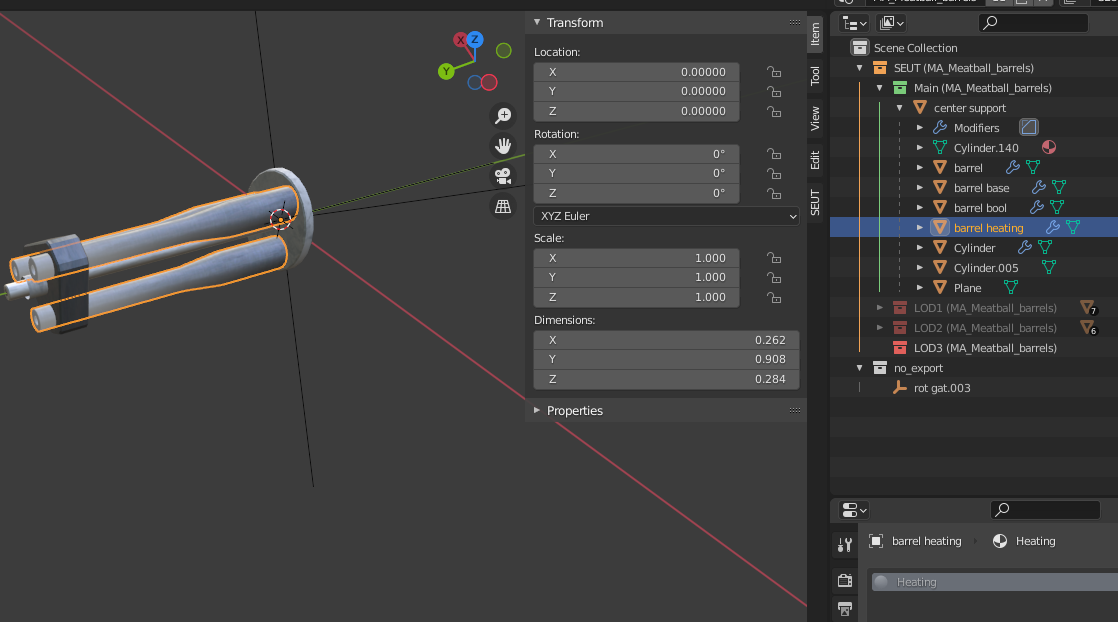Click the properties editor search field

pyautogui.click(x=1045, y=509)
